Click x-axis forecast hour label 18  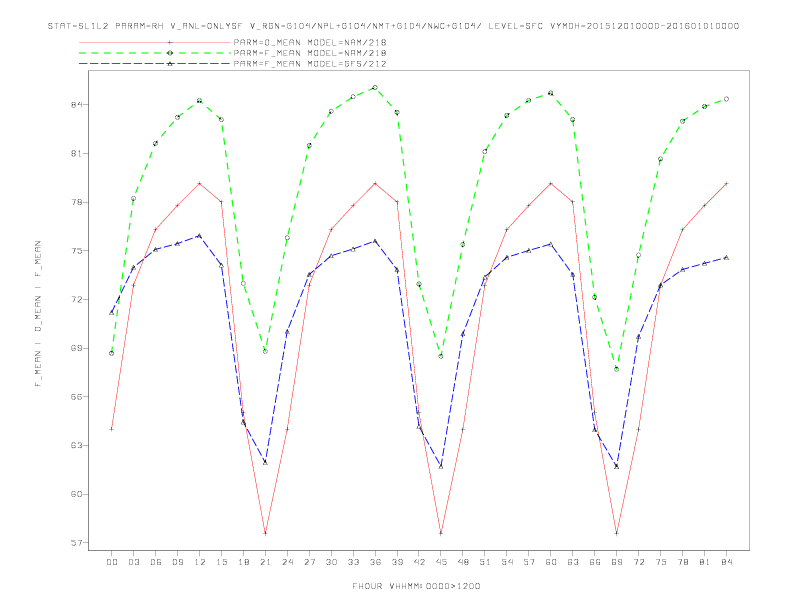(243, 562)
